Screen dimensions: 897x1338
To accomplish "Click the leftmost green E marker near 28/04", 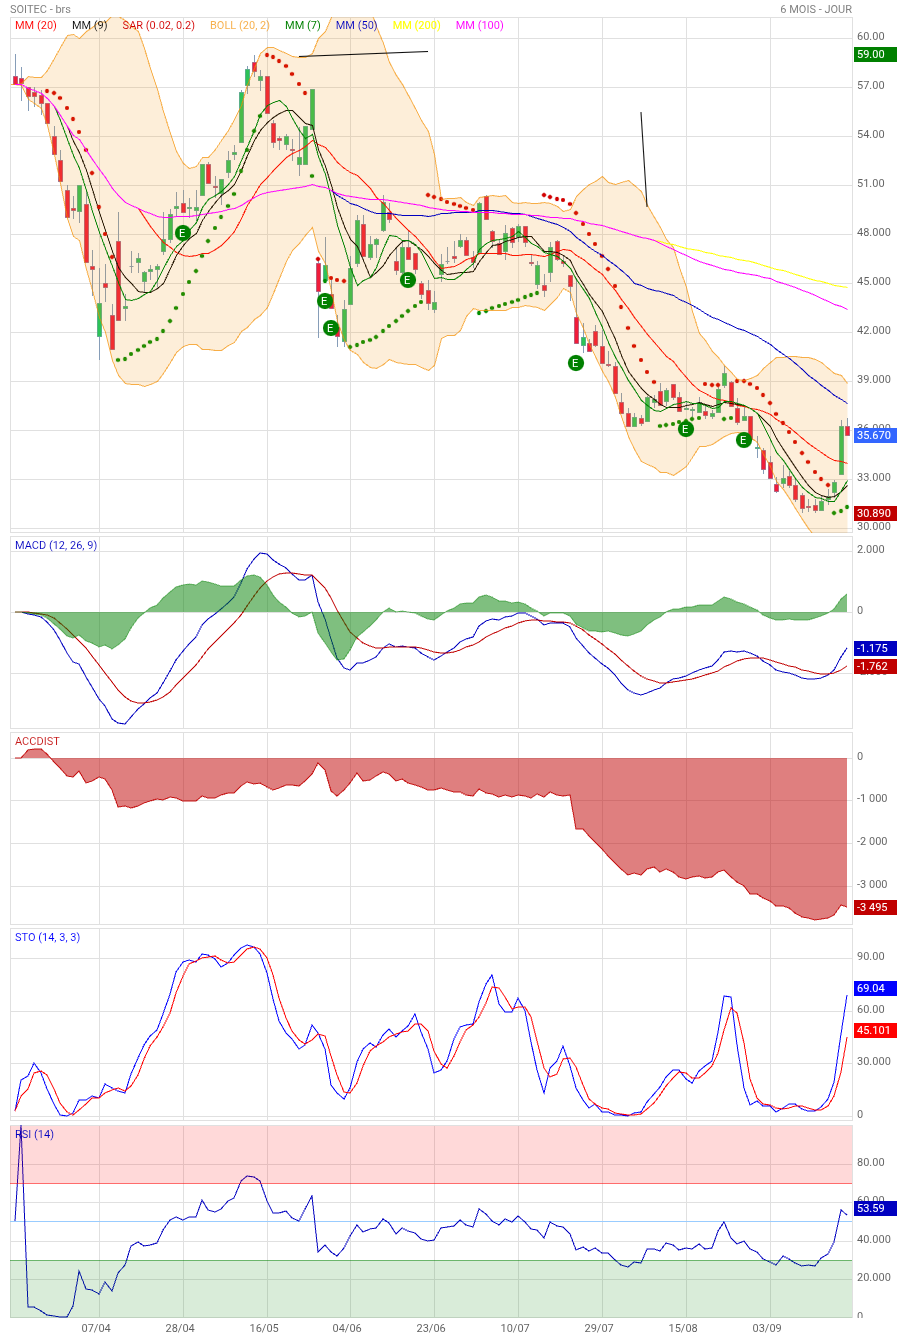I will pyautogui.click(x=183, y=233).
